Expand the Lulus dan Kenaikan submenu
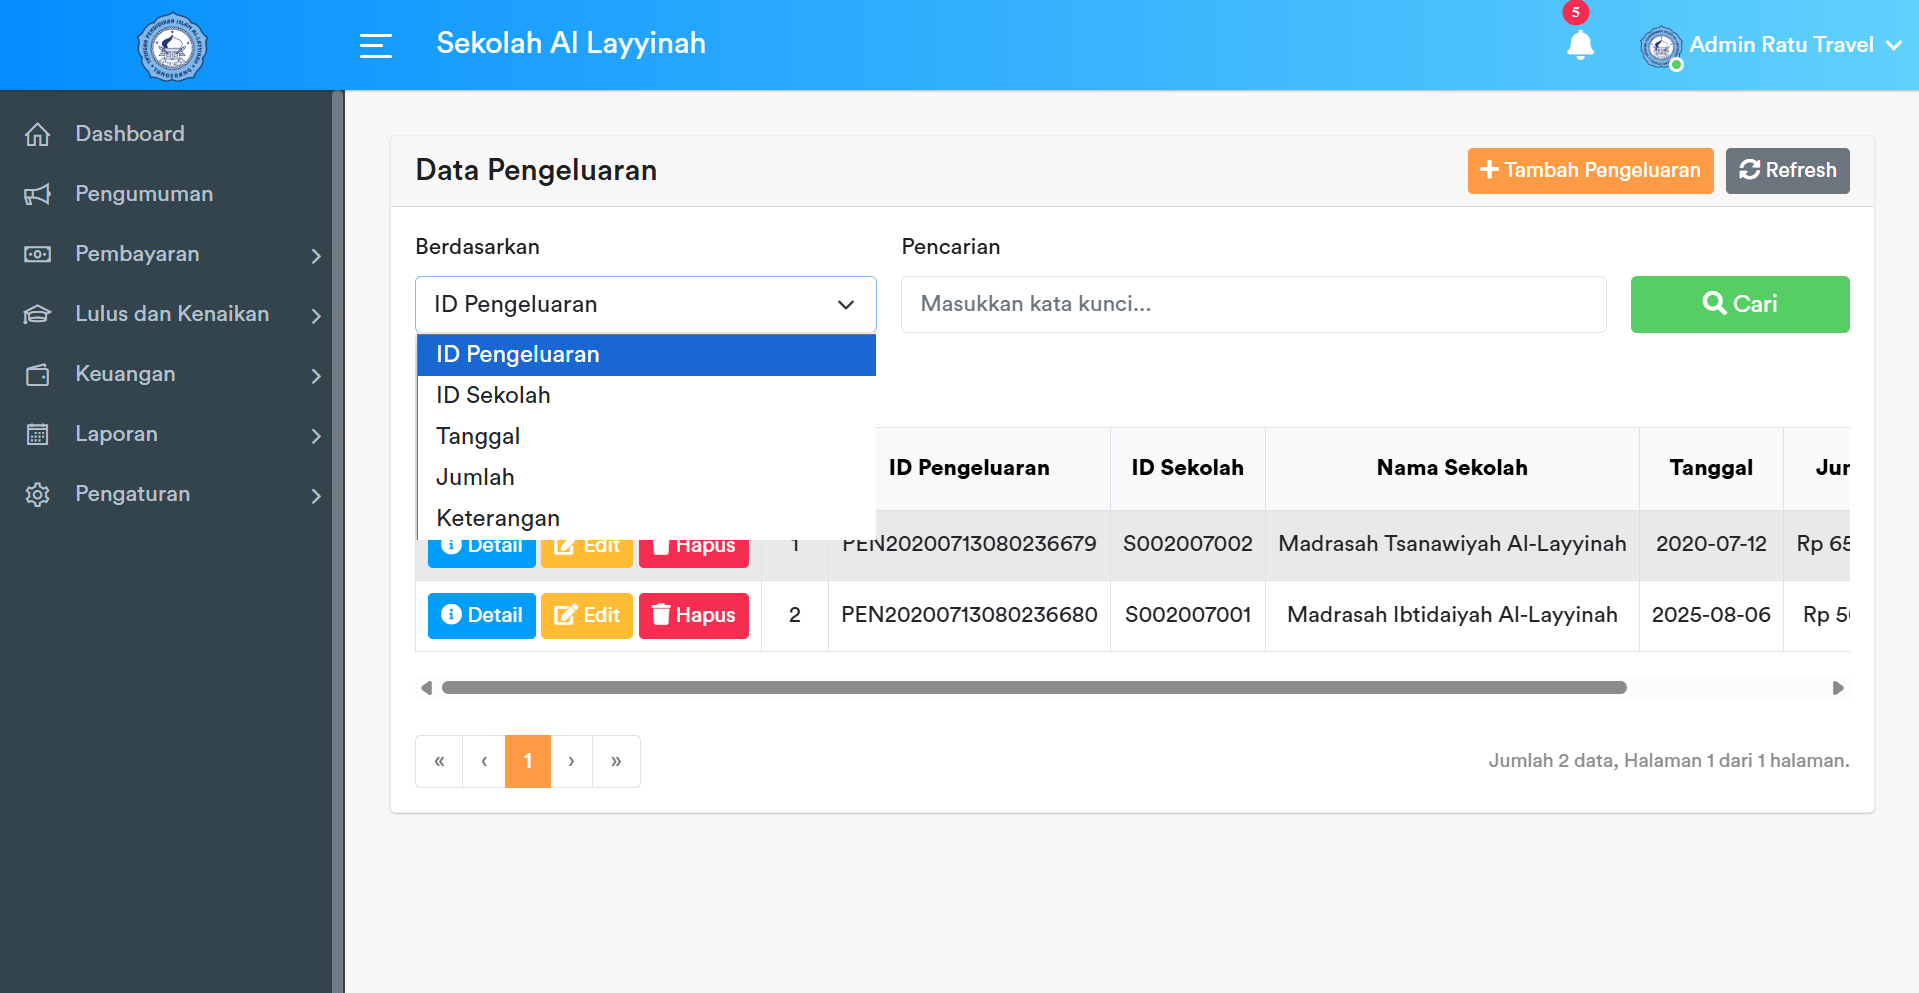Viewport: 1919px width, 993px height. [x=317, y=316]
